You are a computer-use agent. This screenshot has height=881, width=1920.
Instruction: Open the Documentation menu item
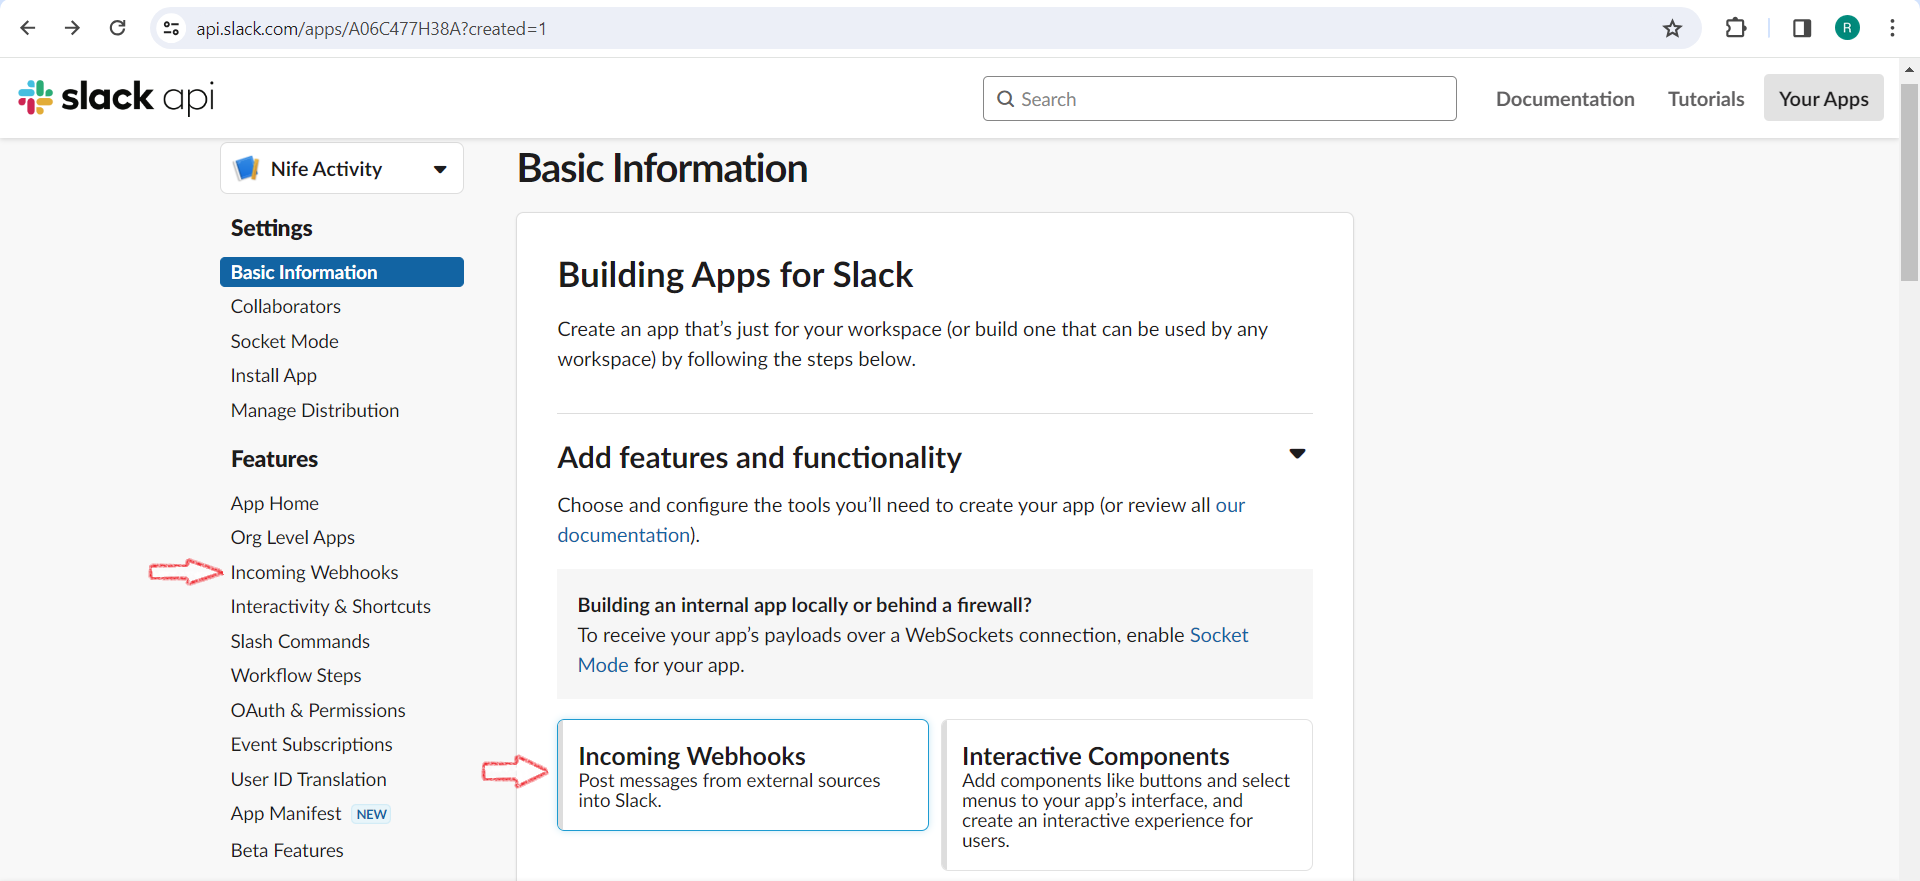1565,99
